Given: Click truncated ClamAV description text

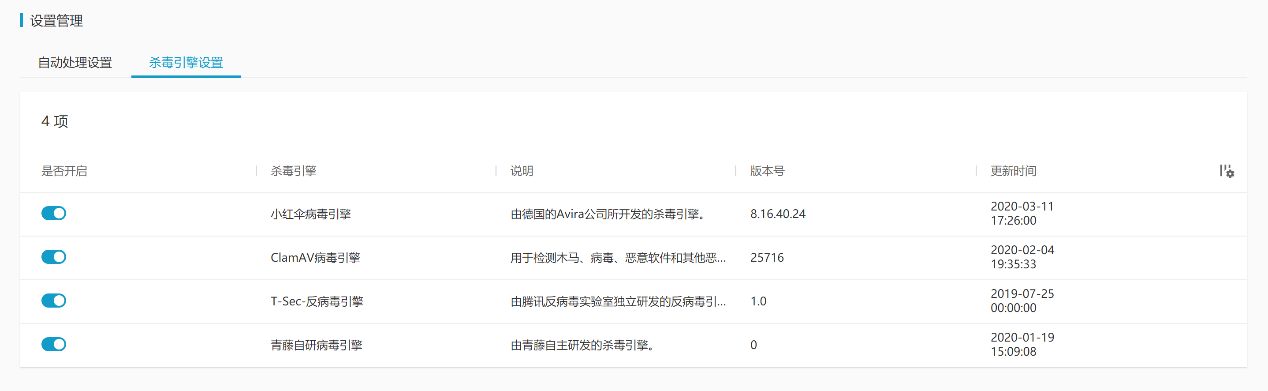Looking at the screenshot, I should (x=618, y=257).
